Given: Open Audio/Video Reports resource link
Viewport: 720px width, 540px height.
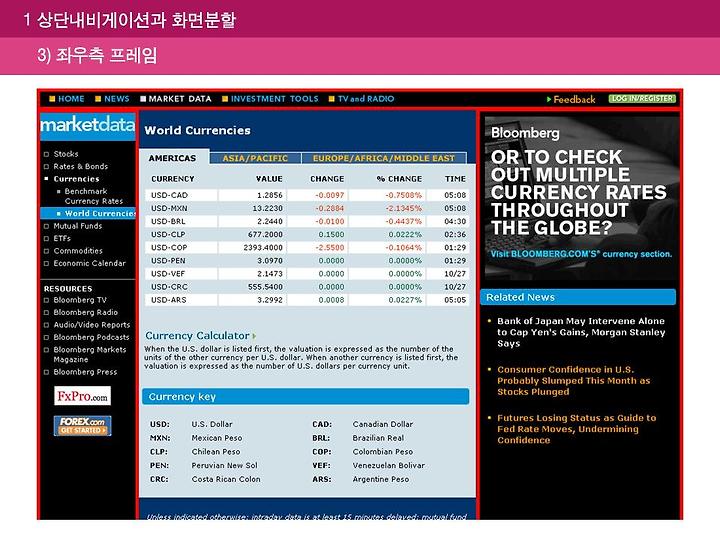Looking at the screenshot, I should tap(91, 325).
